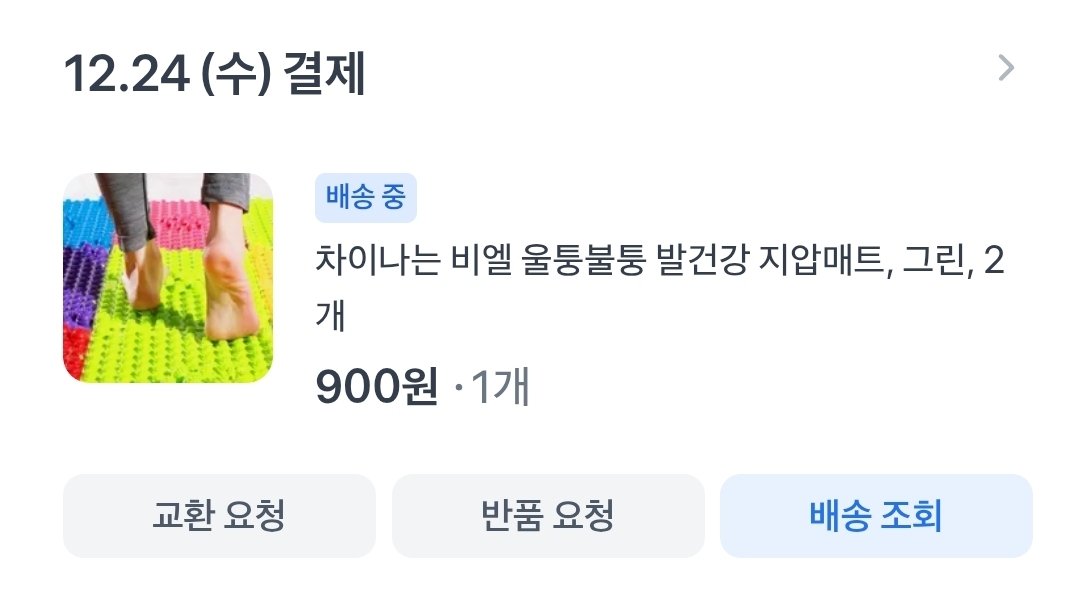Tap the 12.24 (수) 결제 order header
The image size is (1080, 593).
click(214, 73)
